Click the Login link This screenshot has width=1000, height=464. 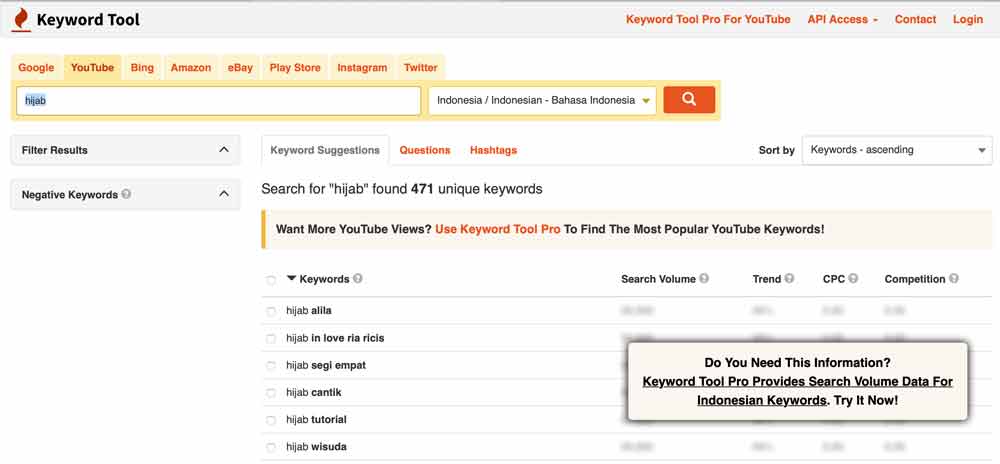coord(967,20)
